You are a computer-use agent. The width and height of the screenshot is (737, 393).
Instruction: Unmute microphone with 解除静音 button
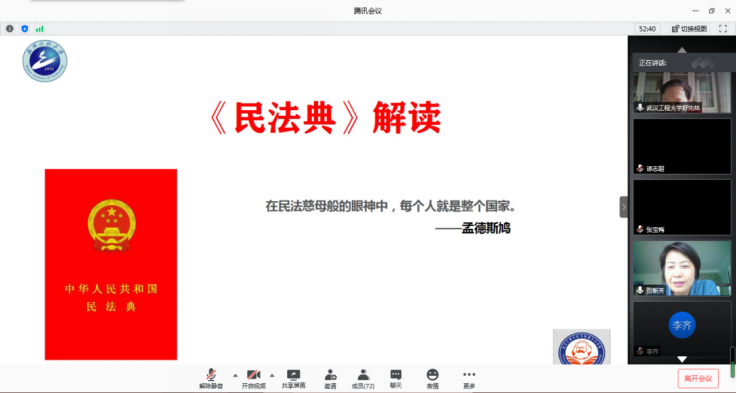(211, 379)
